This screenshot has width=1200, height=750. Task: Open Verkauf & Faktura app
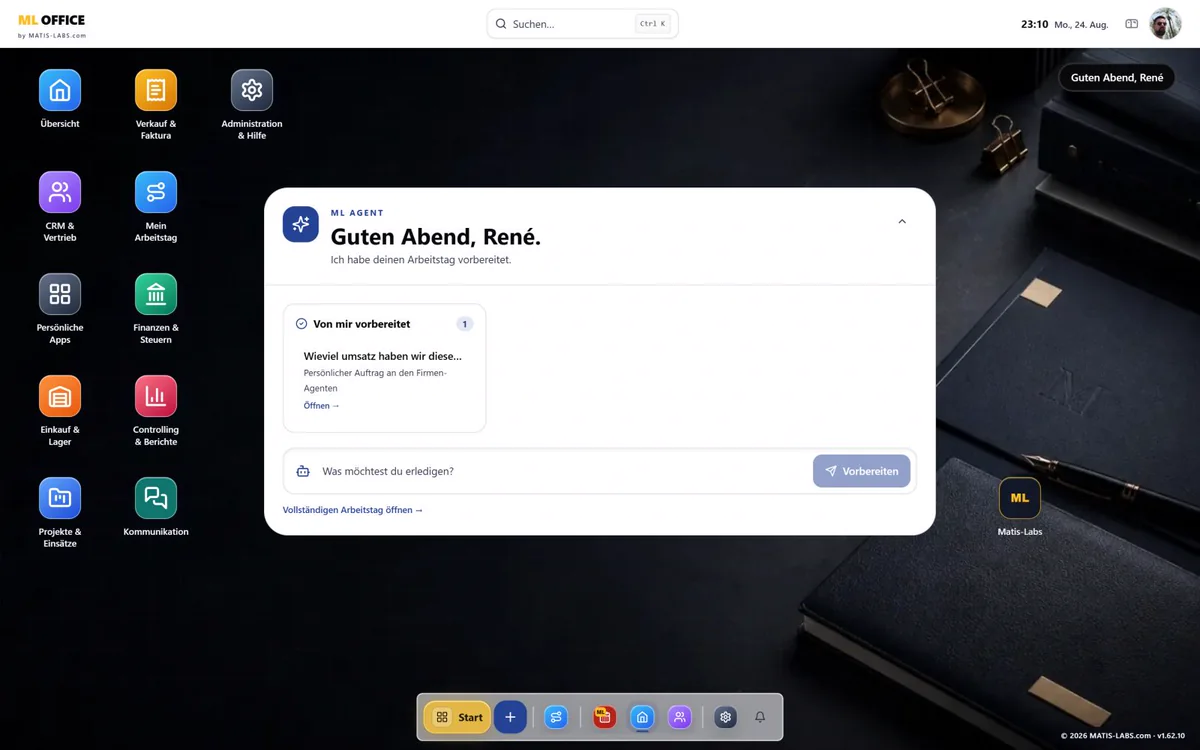[156, 90]
